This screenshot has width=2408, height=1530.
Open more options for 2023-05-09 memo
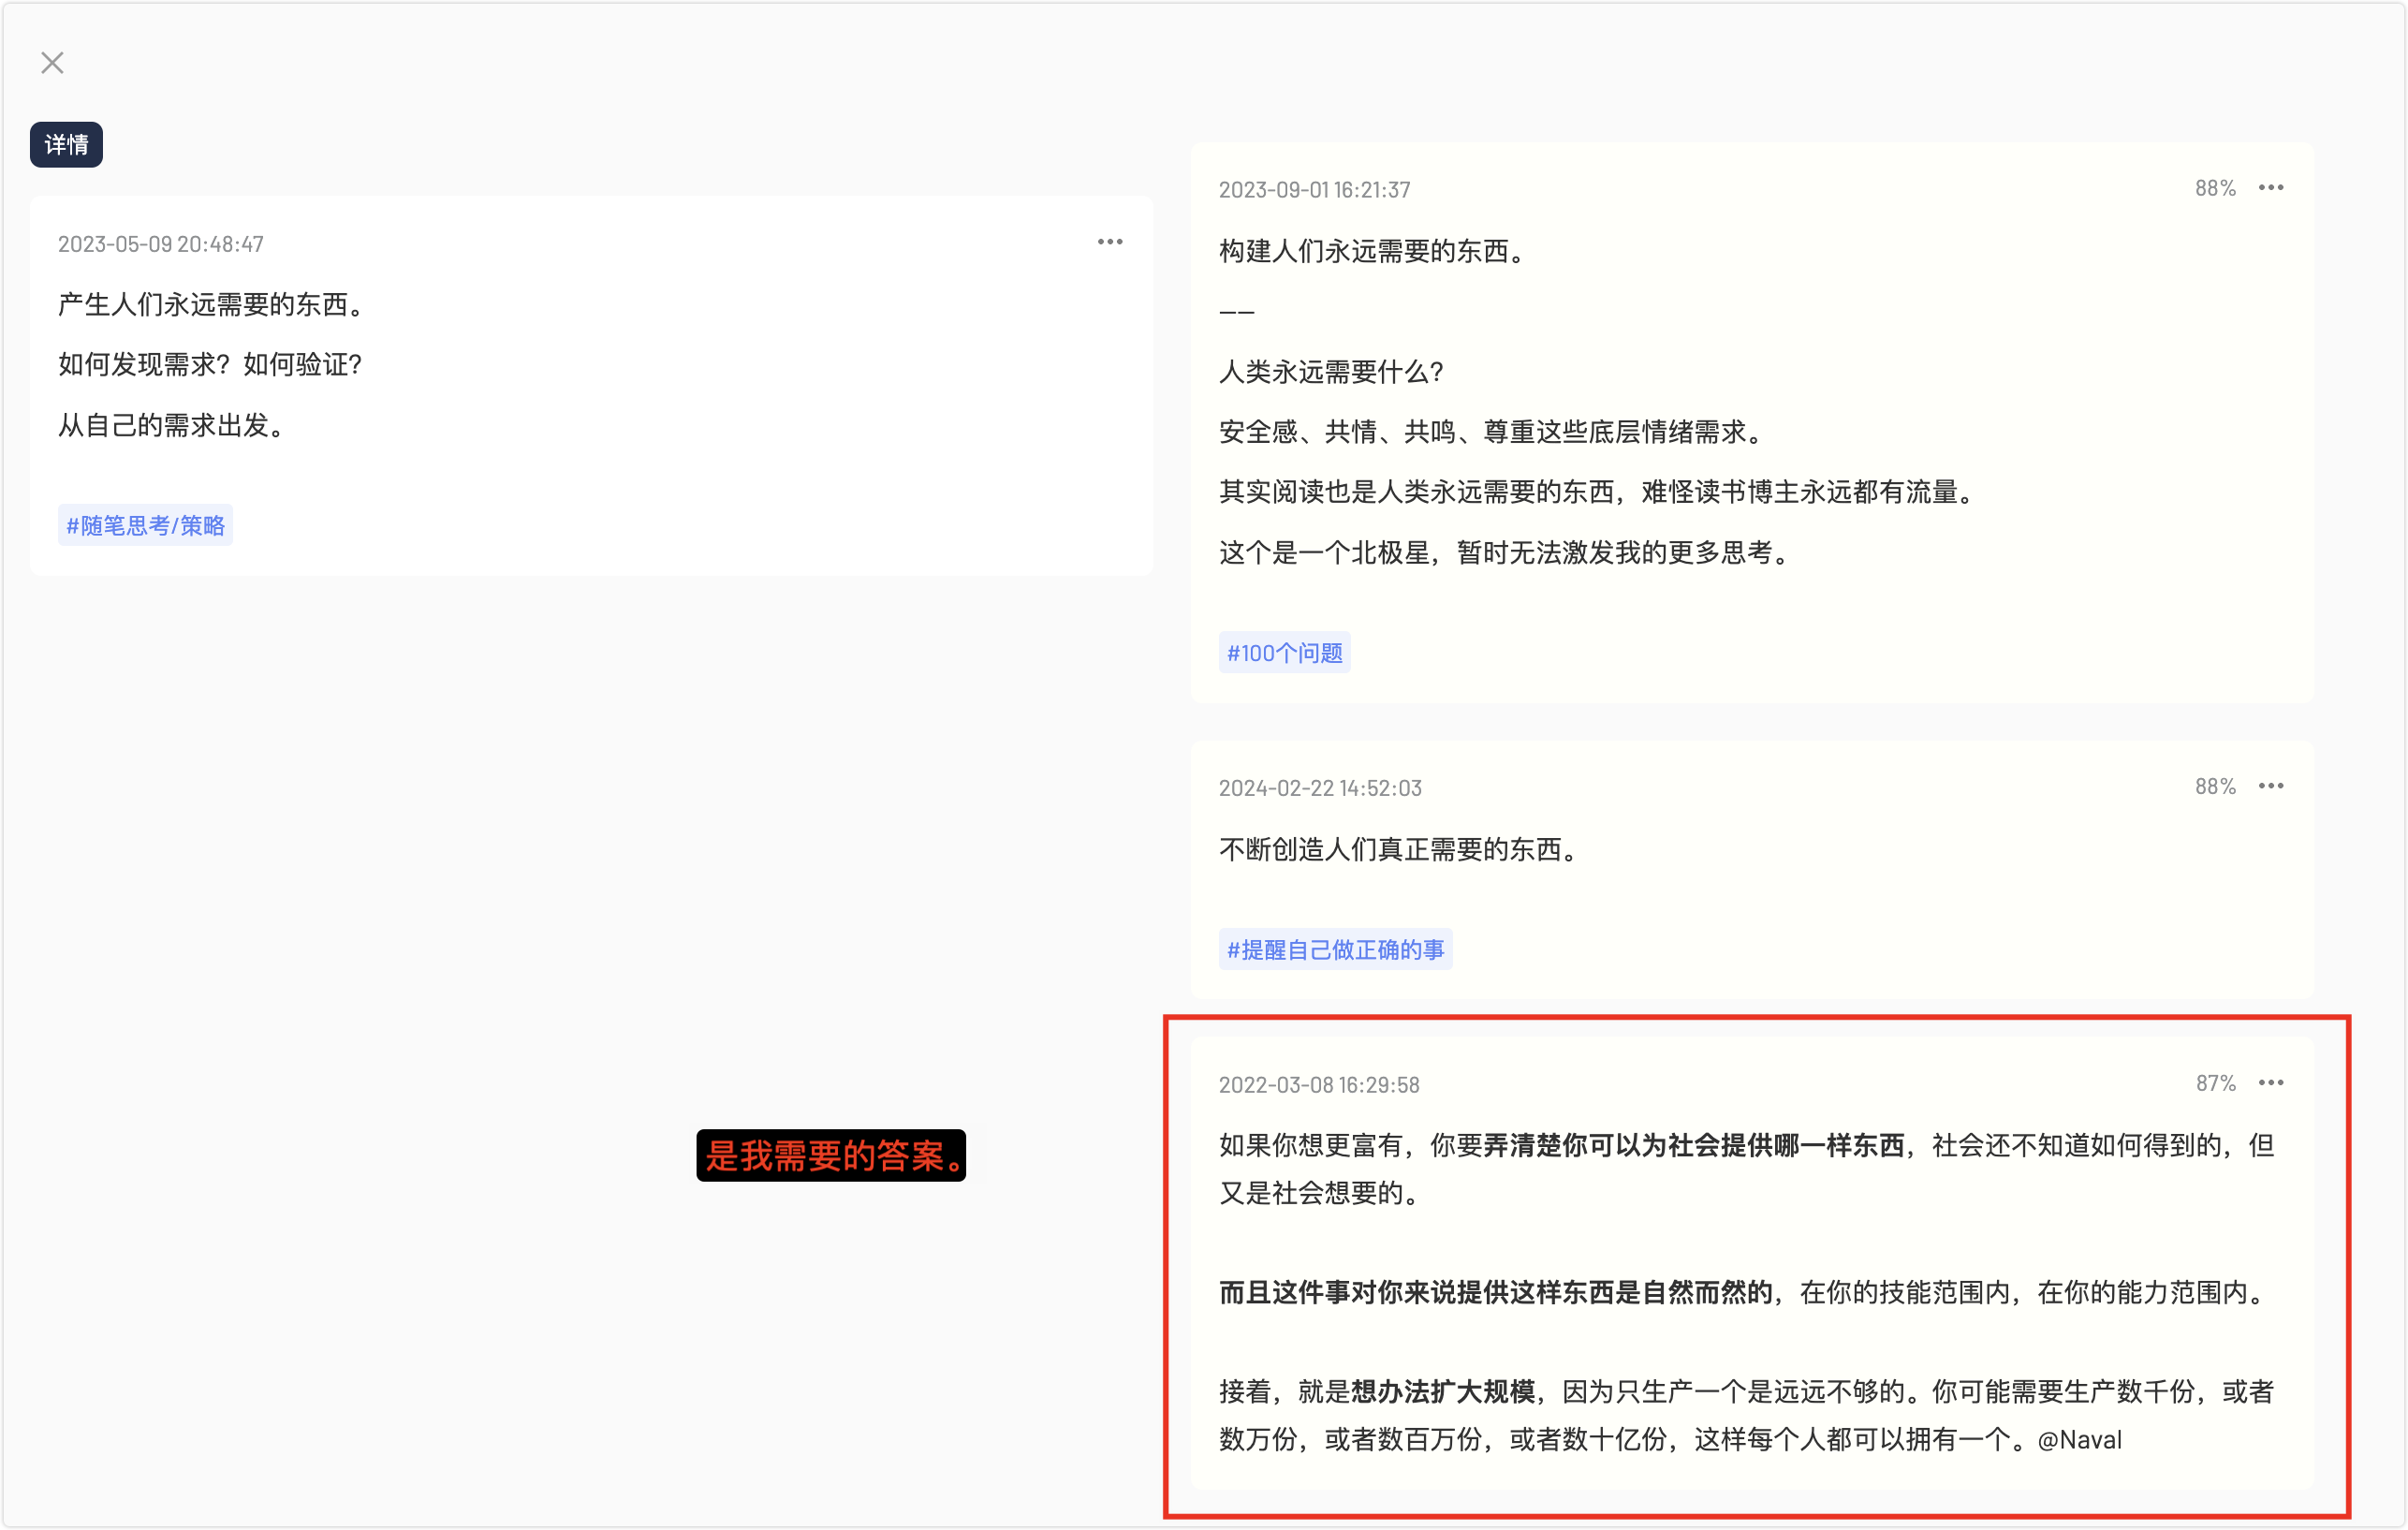tap(1109, 242)
